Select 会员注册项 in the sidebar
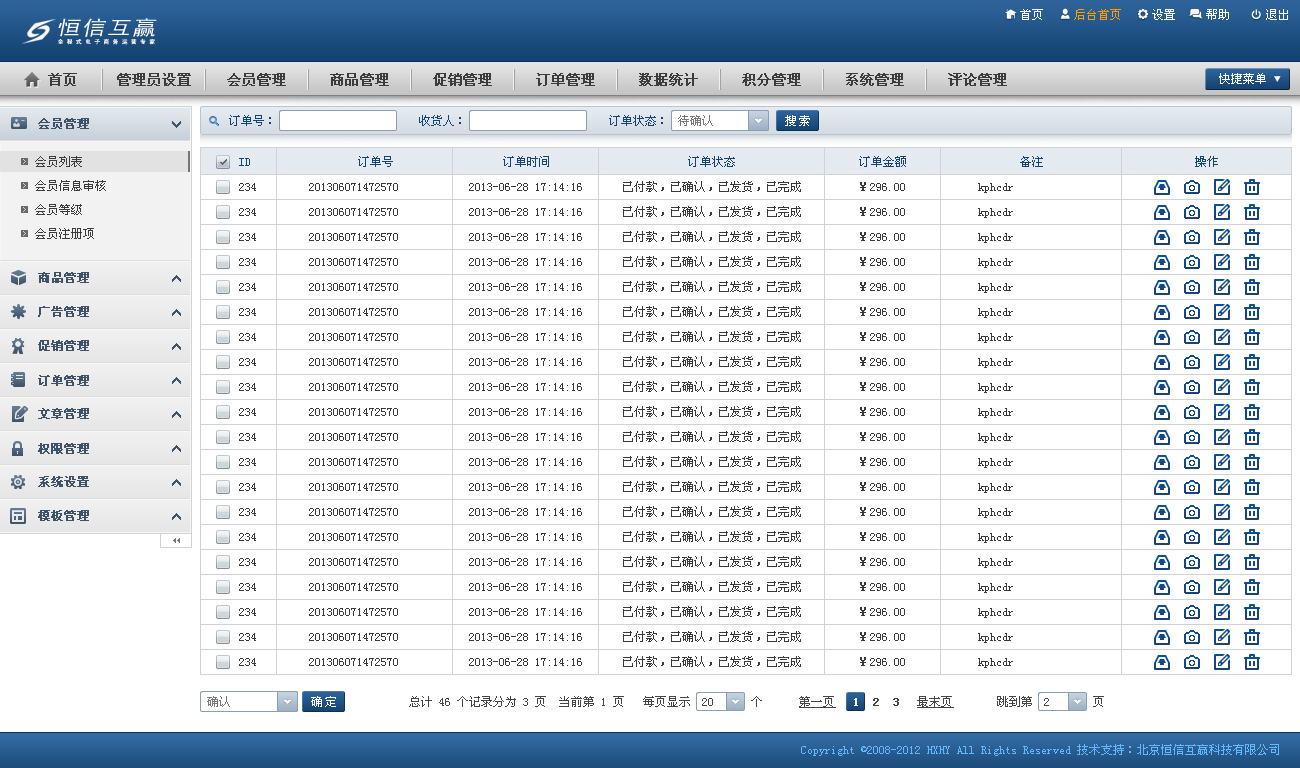The image size is (1300, 768). [x=64, y=233]
